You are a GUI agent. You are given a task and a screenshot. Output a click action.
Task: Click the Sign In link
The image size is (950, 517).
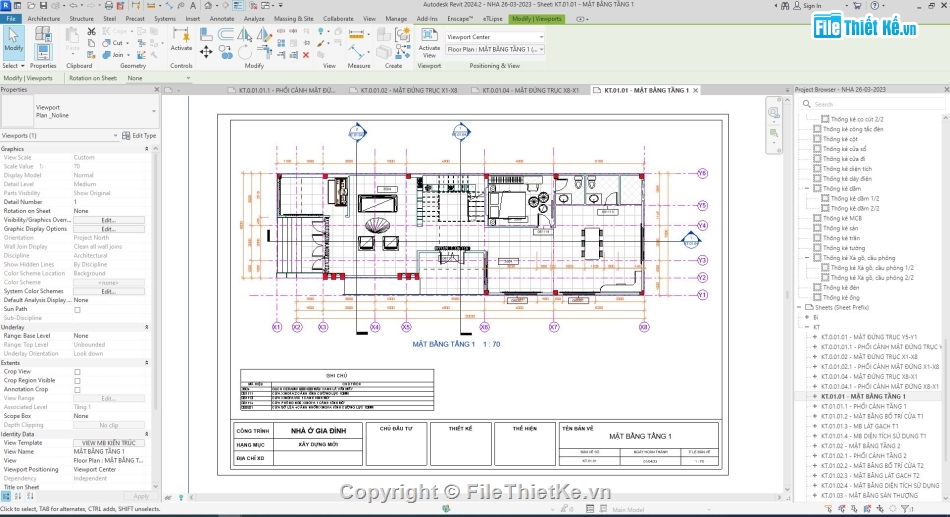point(812,5)
